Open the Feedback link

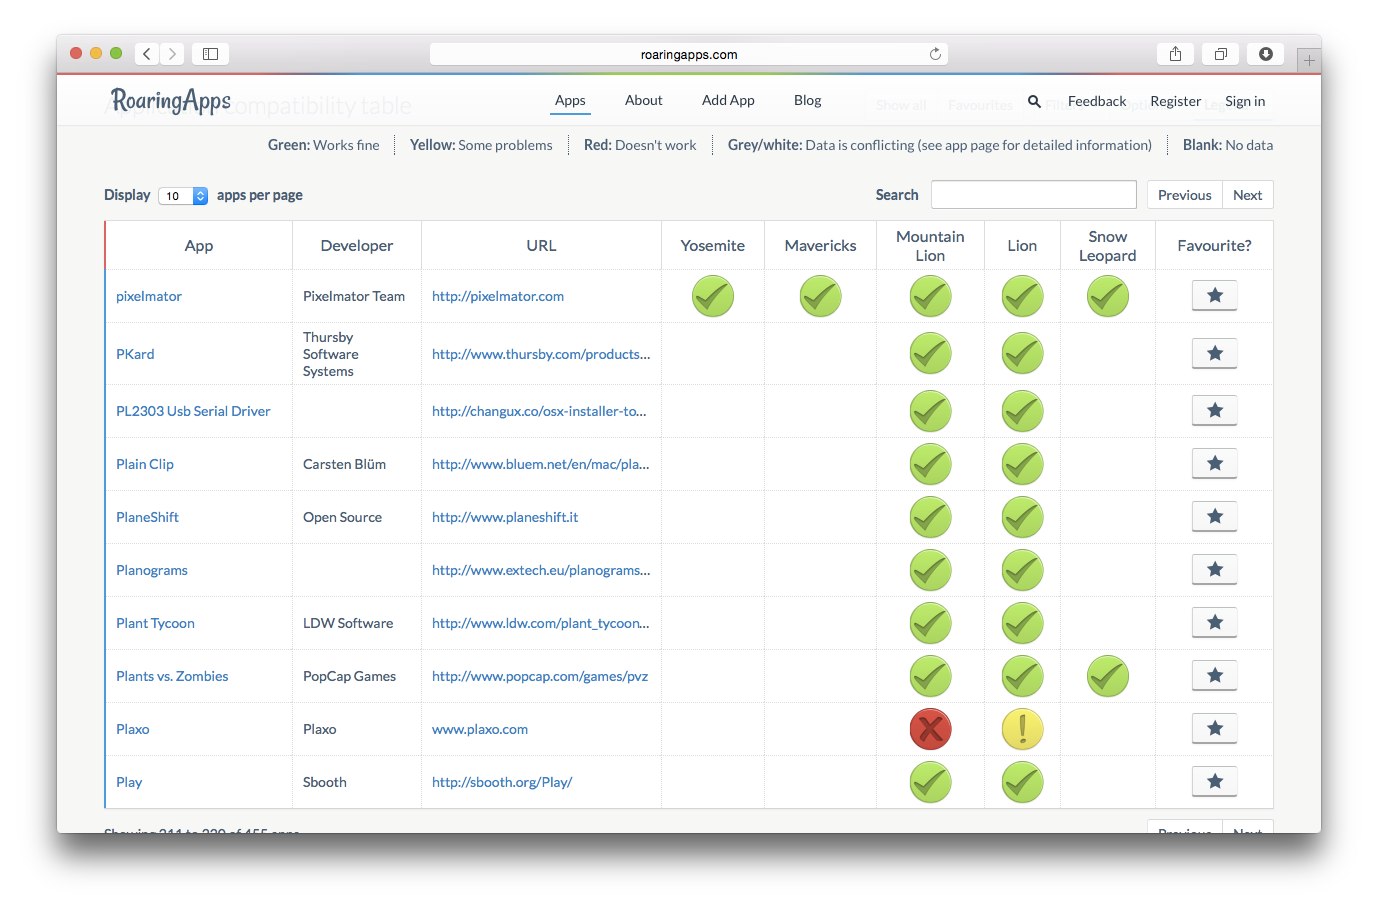pyautogui.click(x=1097, y=101)
